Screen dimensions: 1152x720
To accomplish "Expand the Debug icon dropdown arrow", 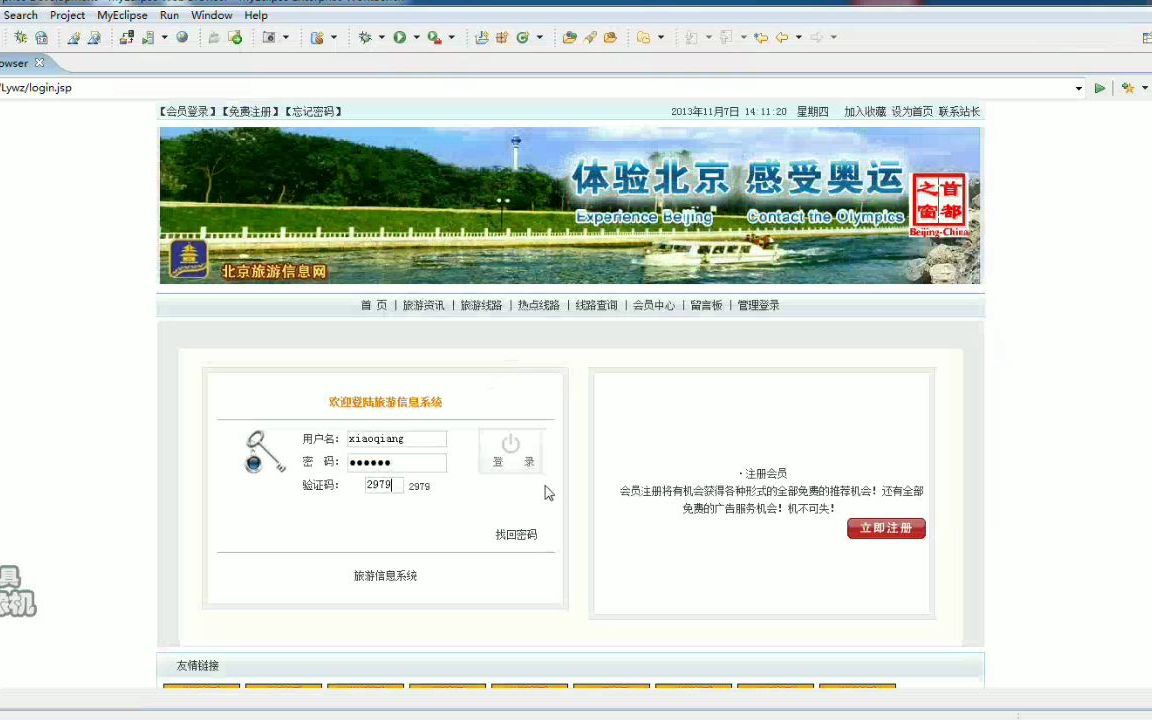I will 381,37.
